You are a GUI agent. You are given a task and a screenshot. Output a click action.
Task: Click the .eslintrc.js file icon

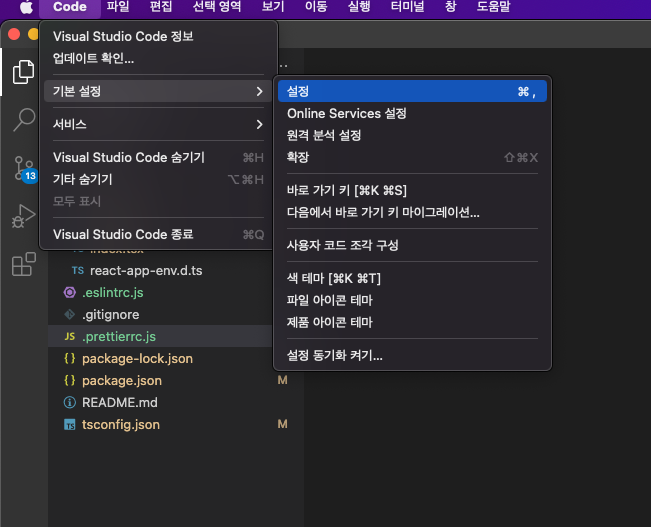pos(70,293)
